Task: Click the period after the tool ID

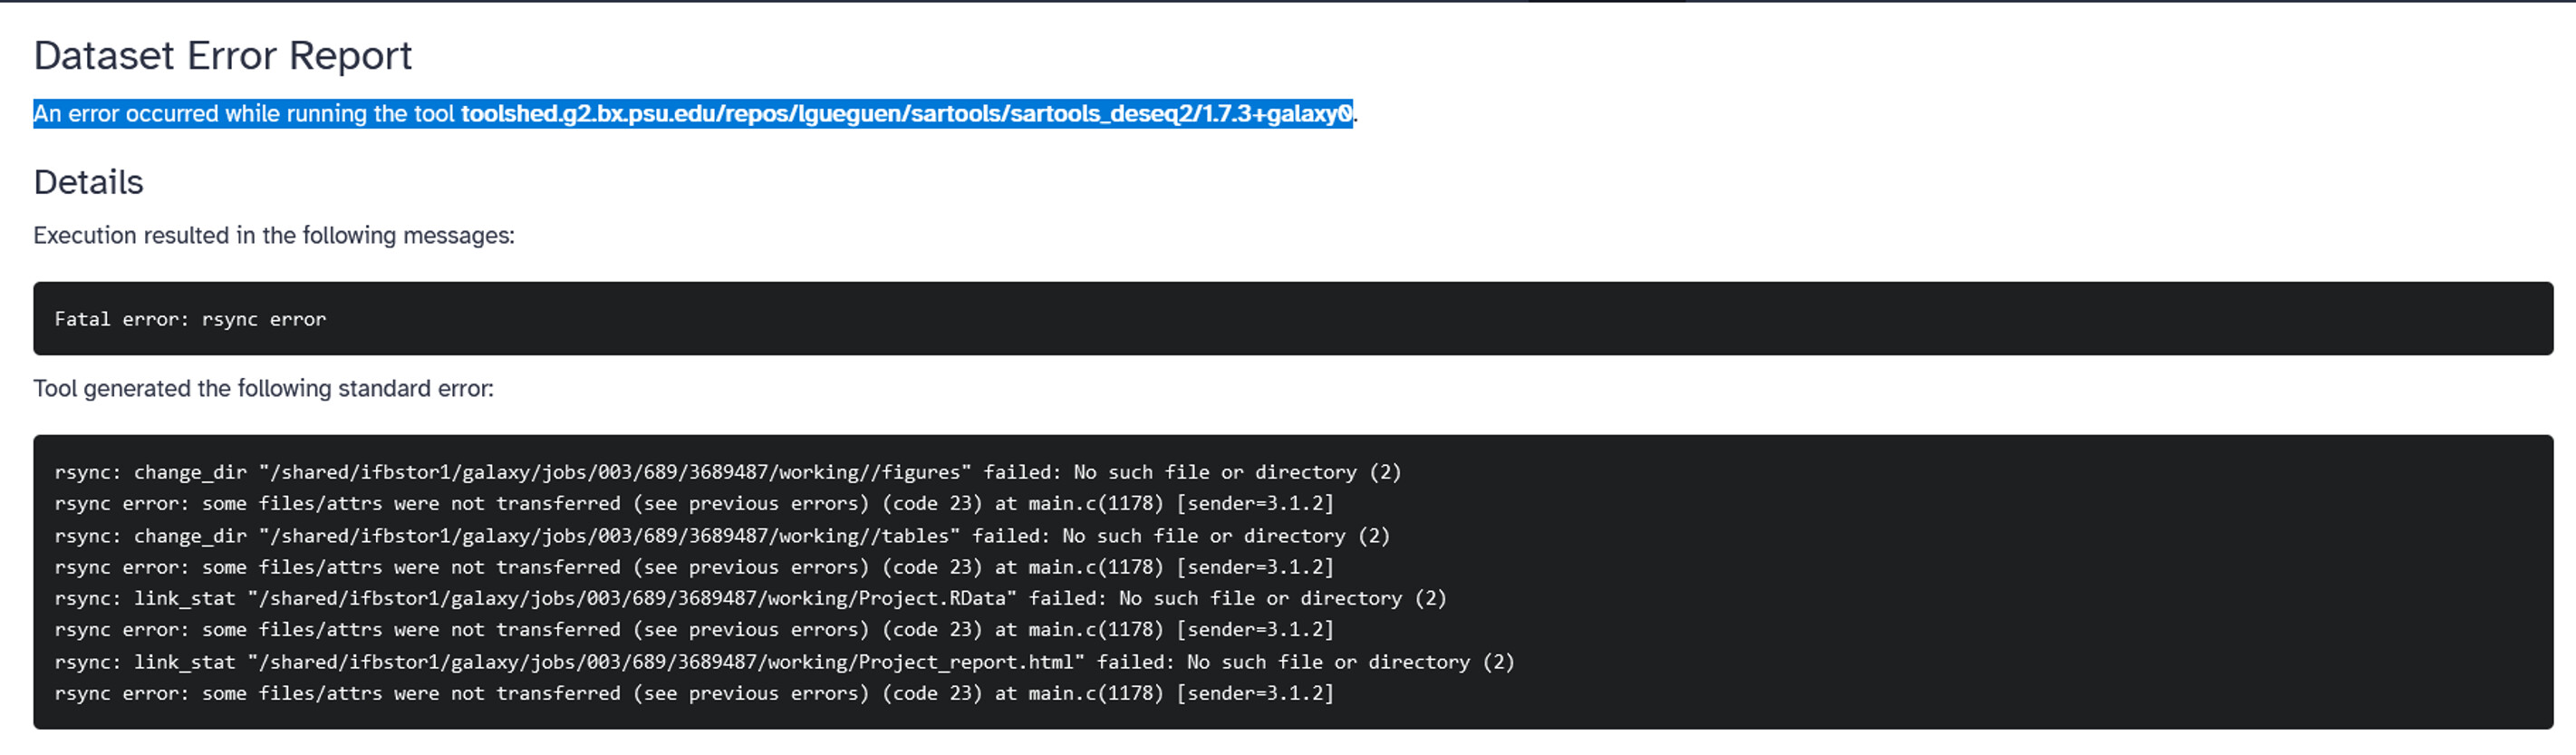Action: tap(1356, 116)
